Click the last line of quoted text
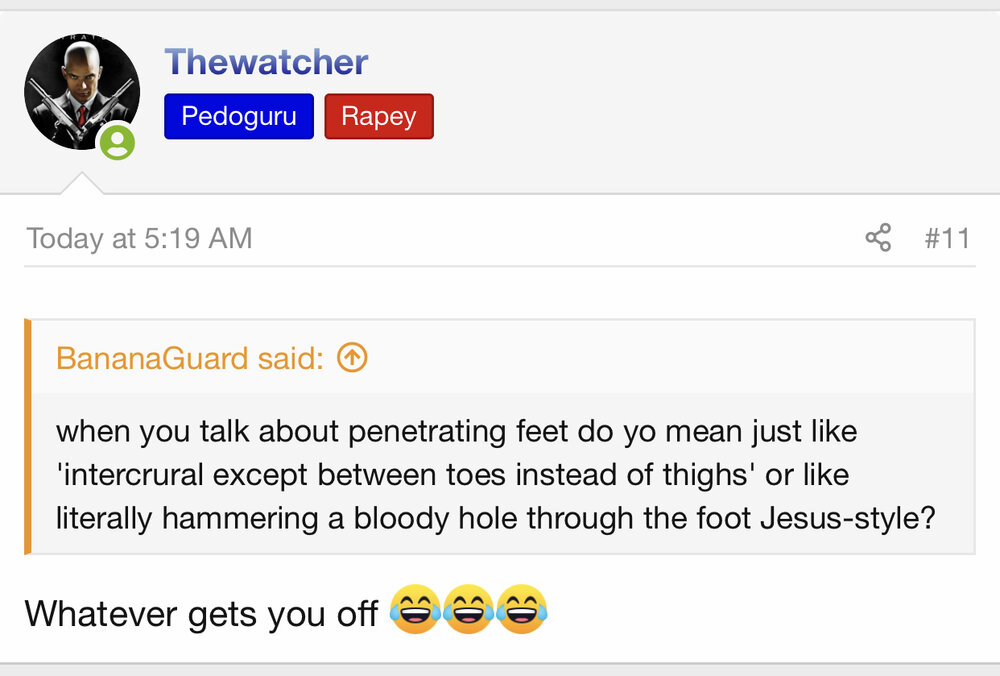Image resolution: width=1000 pixels, height=676 pixels. (x=495, y=520)
